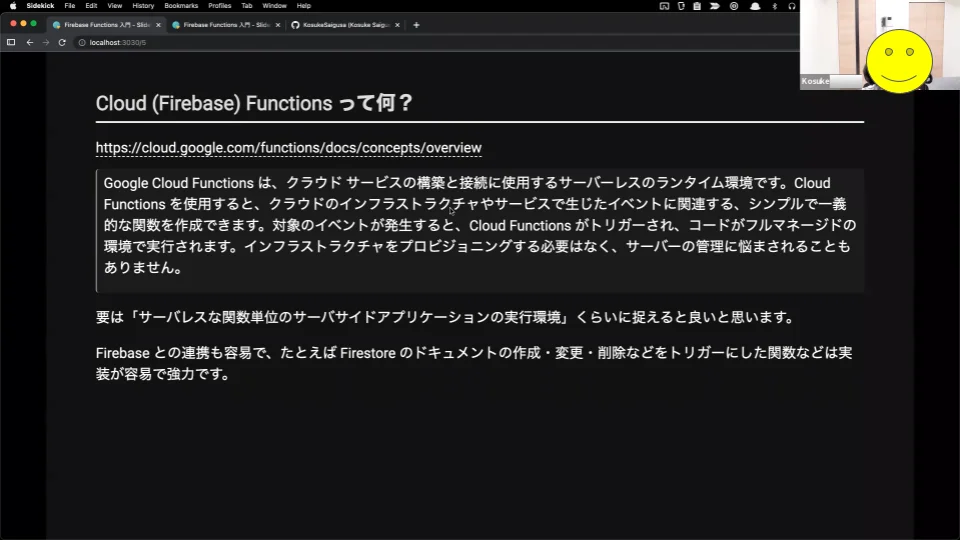Switch to the KosukeSaigusa GitHub tab
960x540 pixels.
(343, 24)
